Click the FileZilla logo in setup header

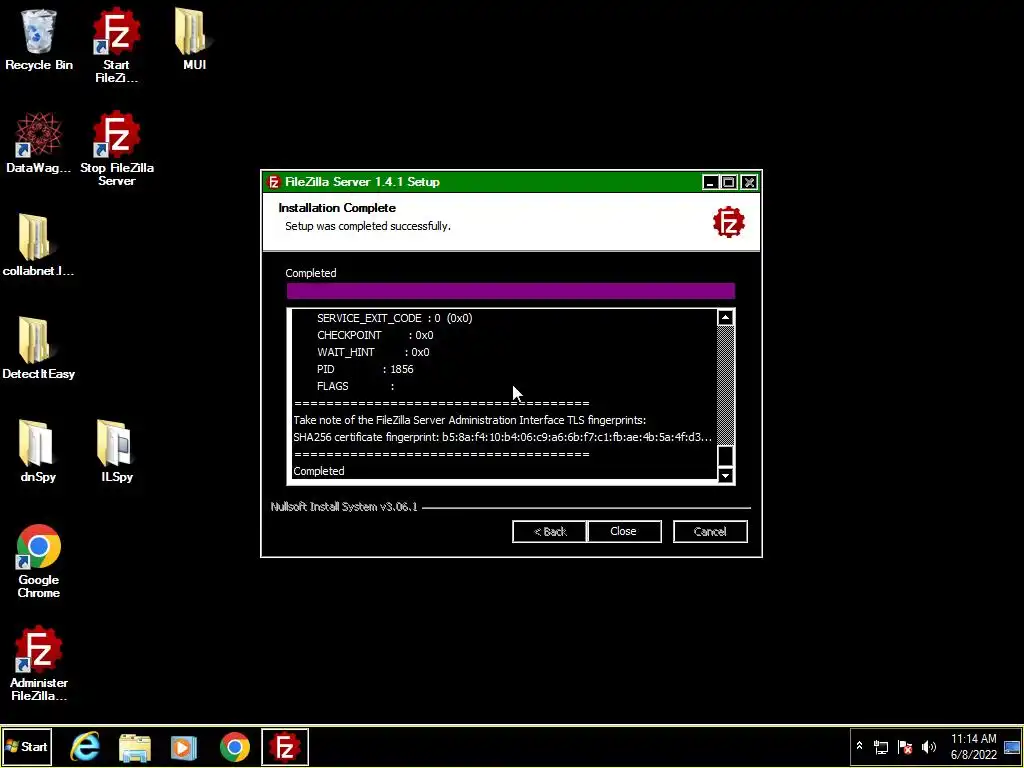coord(729,223)
